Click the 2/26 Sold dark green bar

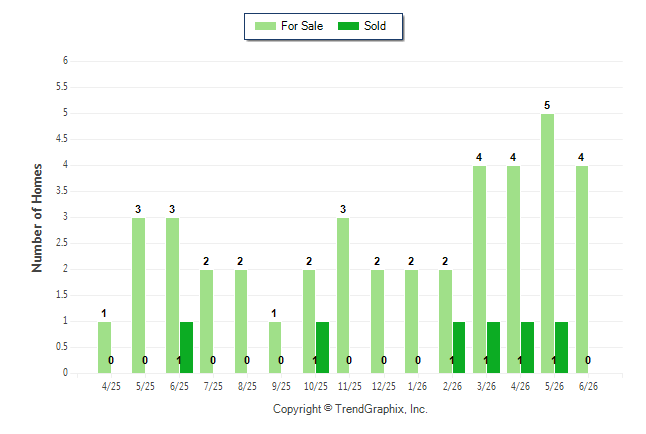click(459, 347)
